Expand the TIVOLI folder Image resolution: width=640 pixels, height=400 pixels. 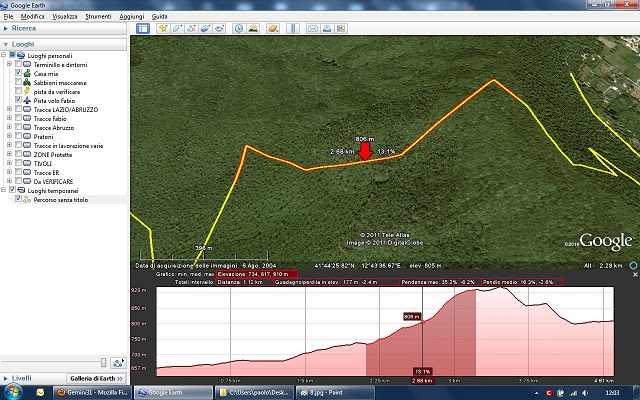pos(9,163)
